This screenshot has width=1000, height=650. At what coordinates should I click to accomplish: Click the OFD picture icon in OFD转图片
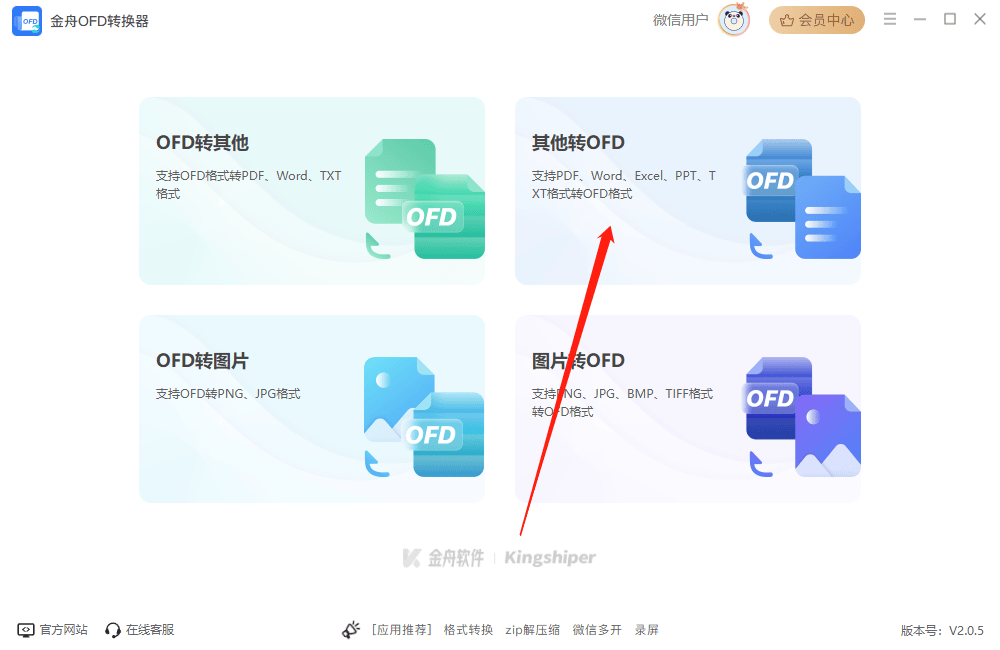tap(423, 417)
